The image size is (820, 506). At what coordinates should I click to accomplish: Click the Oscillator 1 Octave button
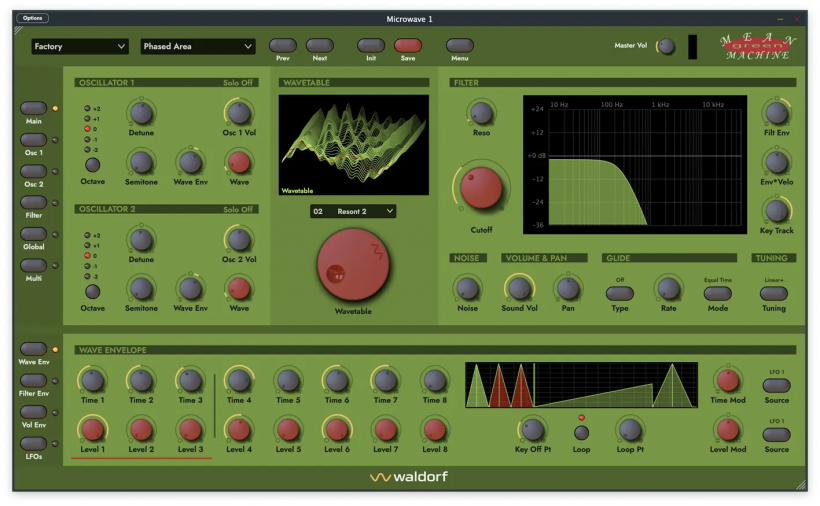click(x=93, y=165)
